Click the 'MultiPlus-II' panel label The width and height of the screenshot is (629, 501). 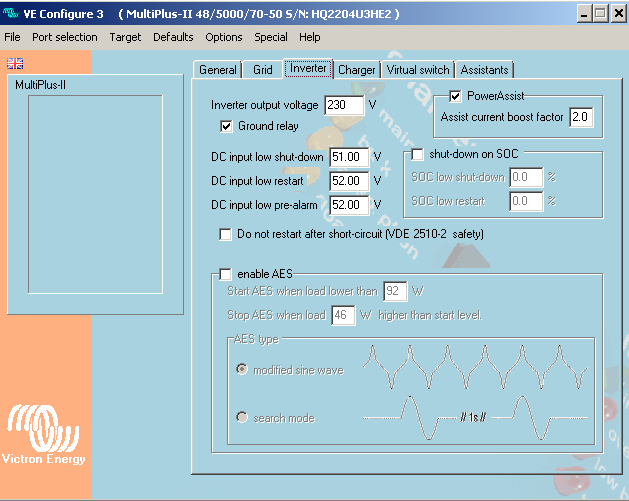point(41,85)
